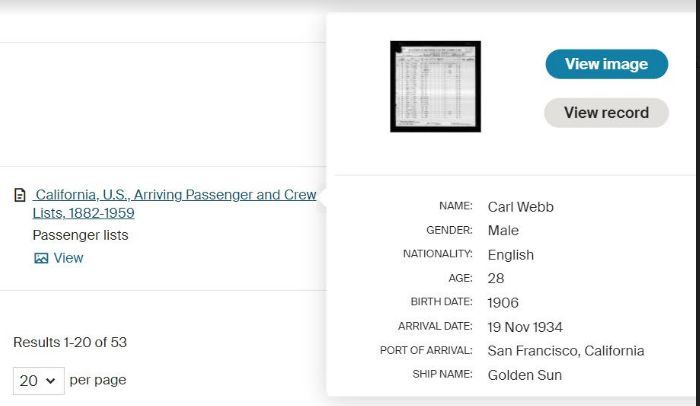Click the nationality value English
The image size is (700, 406).
(510, 255)
